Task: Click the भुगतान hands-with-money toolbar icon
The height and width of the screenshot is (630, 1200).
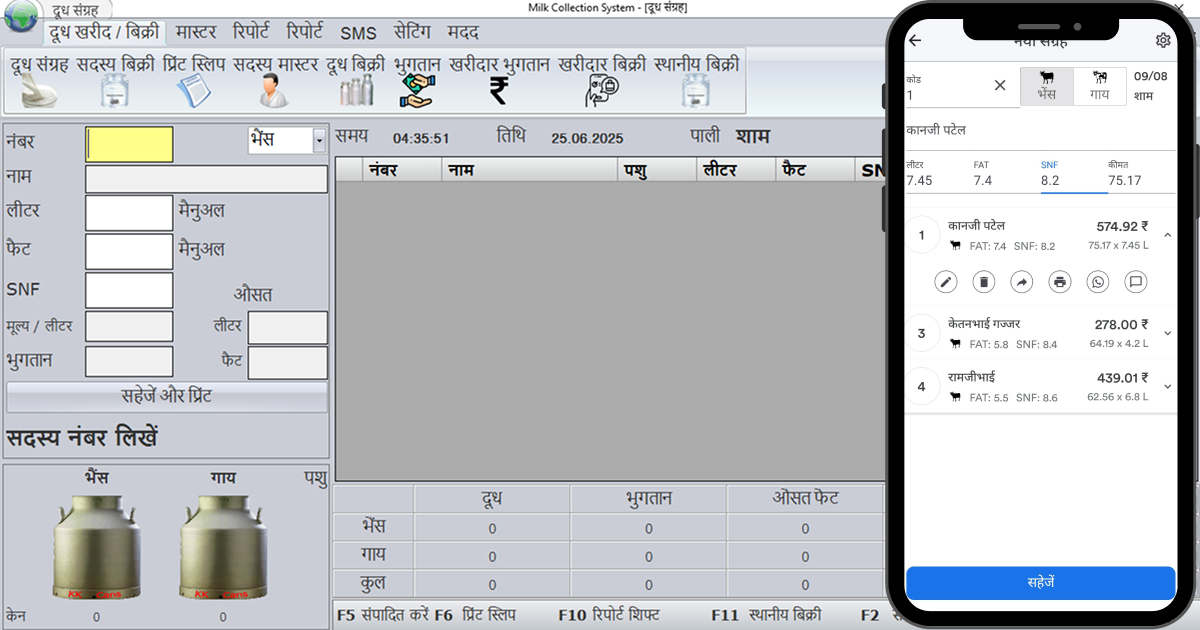Action: pyautogui.click(x=418, y=92)
